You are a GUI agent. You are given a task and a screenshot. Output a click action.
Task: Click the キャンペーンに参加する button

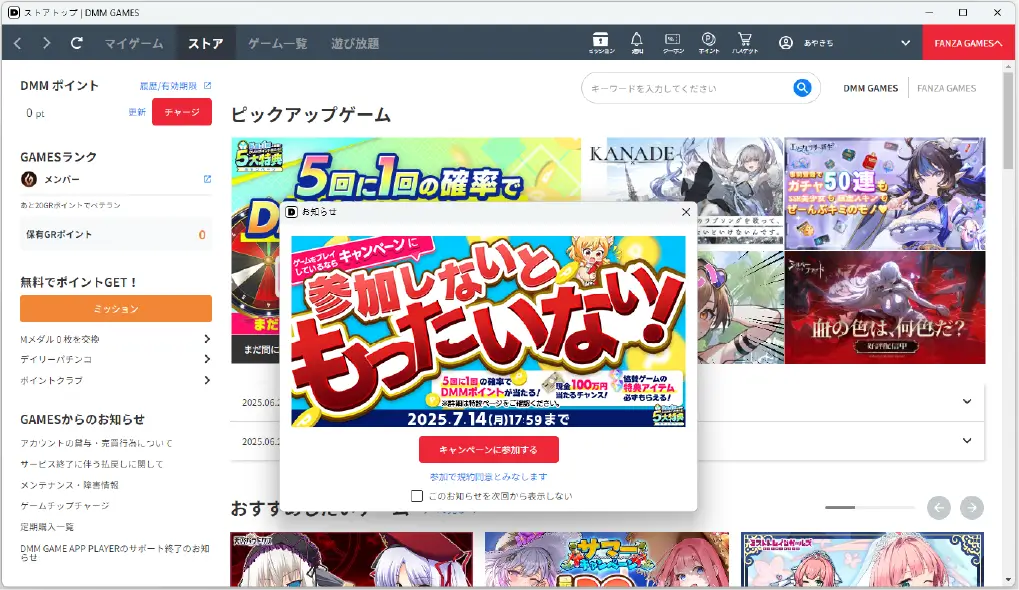[488, 449]
